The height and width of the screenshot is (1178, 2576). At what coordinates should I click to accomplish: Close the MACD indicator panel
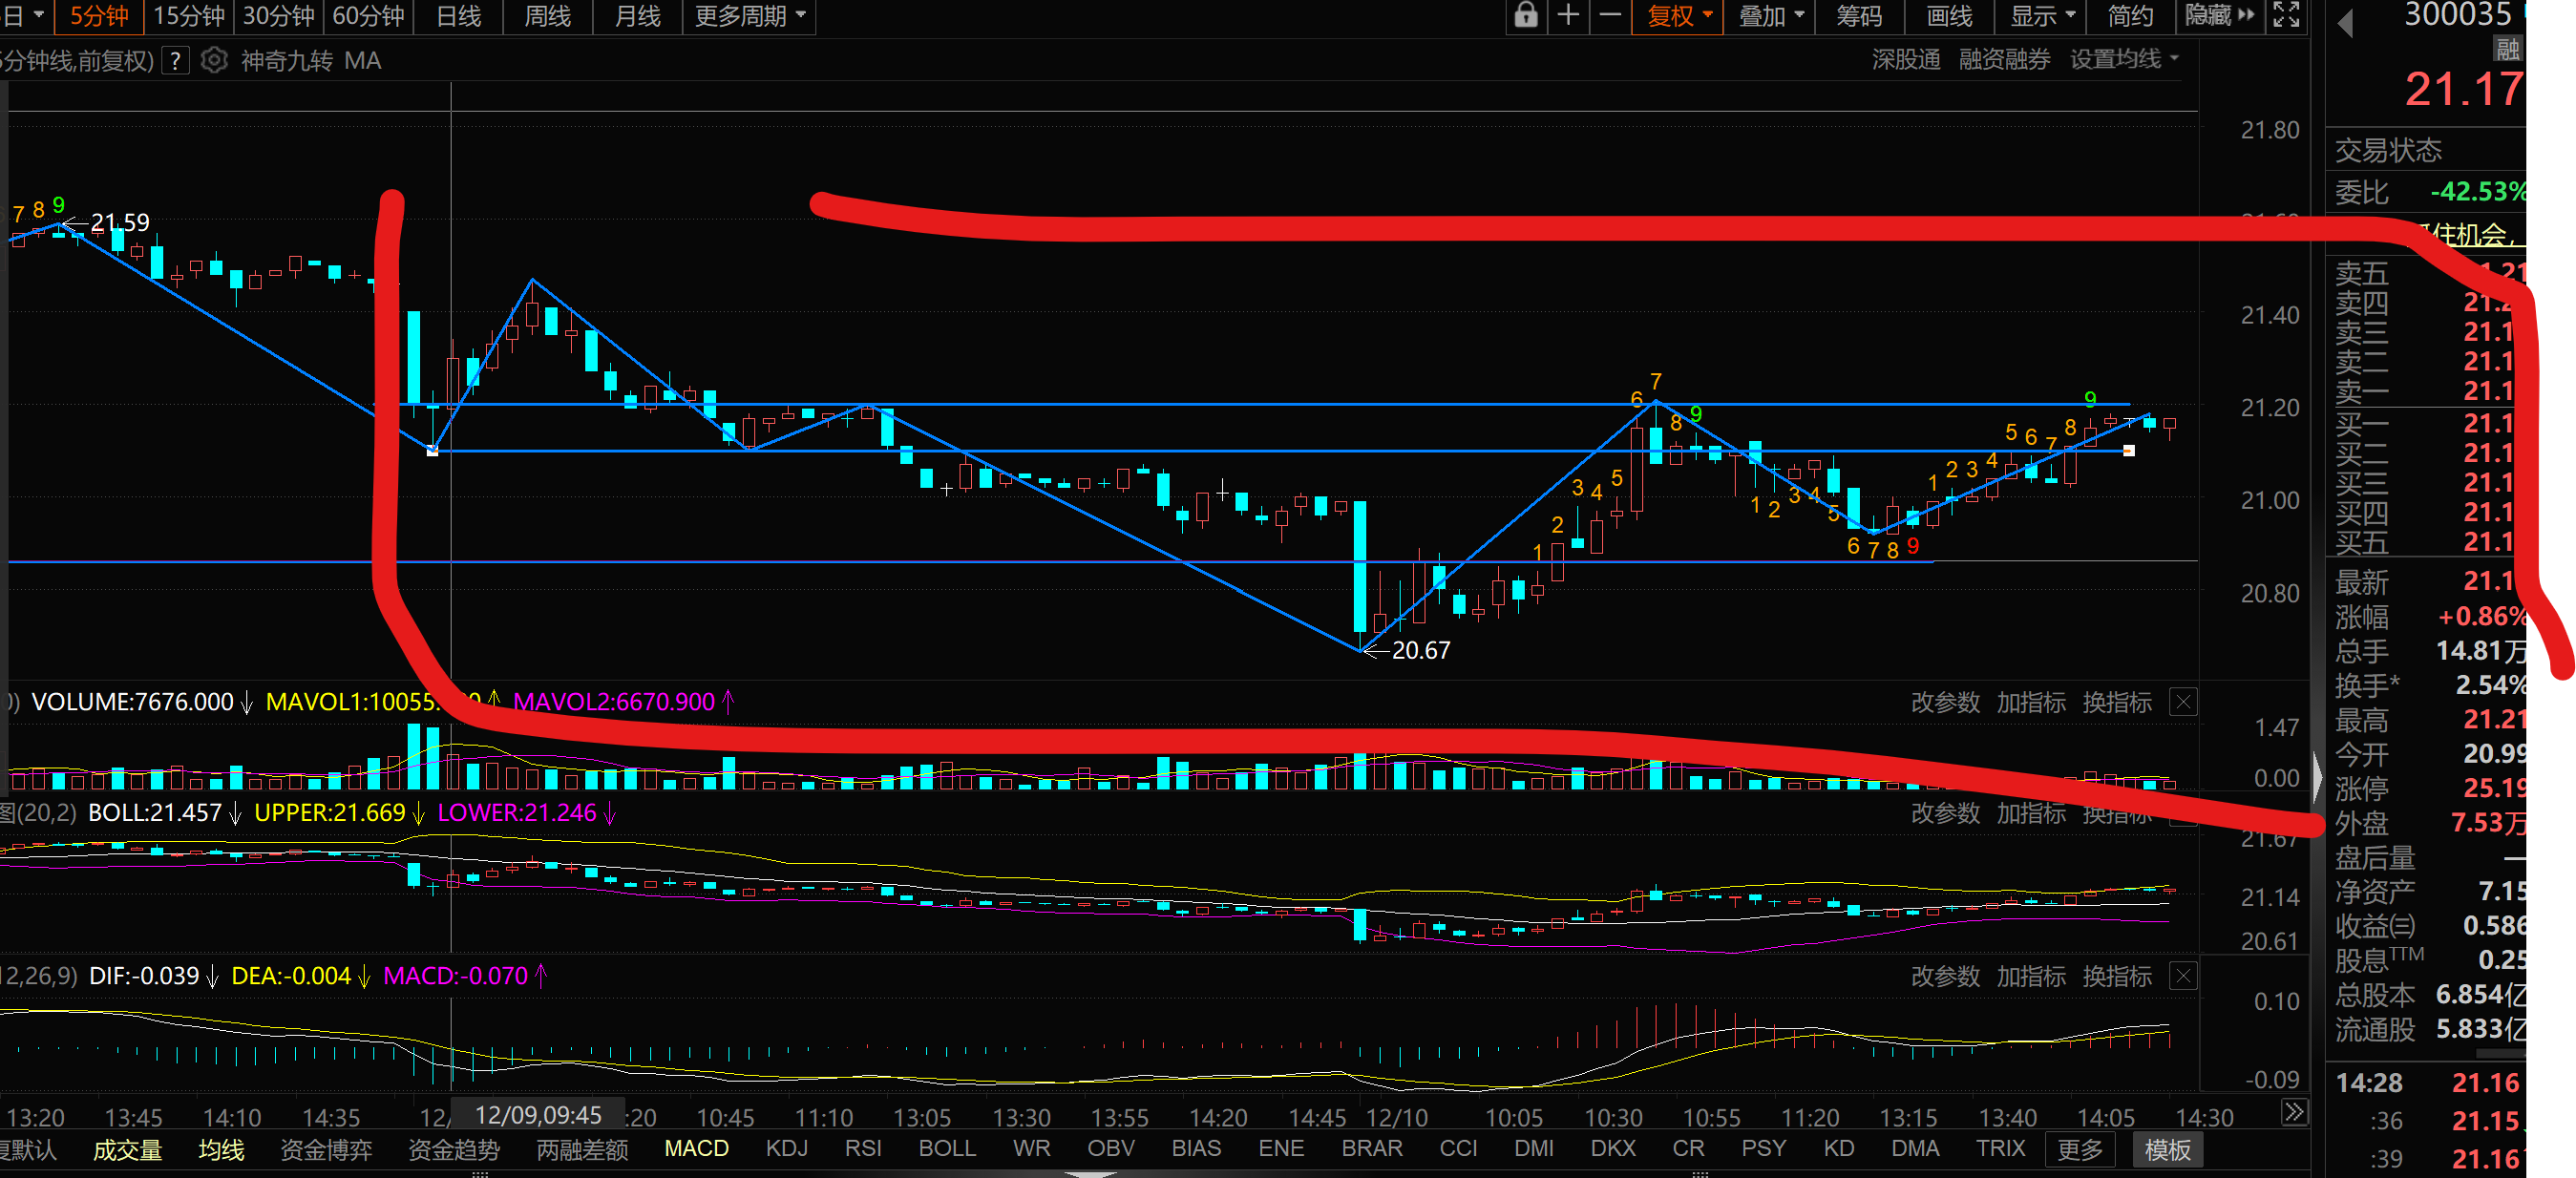pos(2183,976)
